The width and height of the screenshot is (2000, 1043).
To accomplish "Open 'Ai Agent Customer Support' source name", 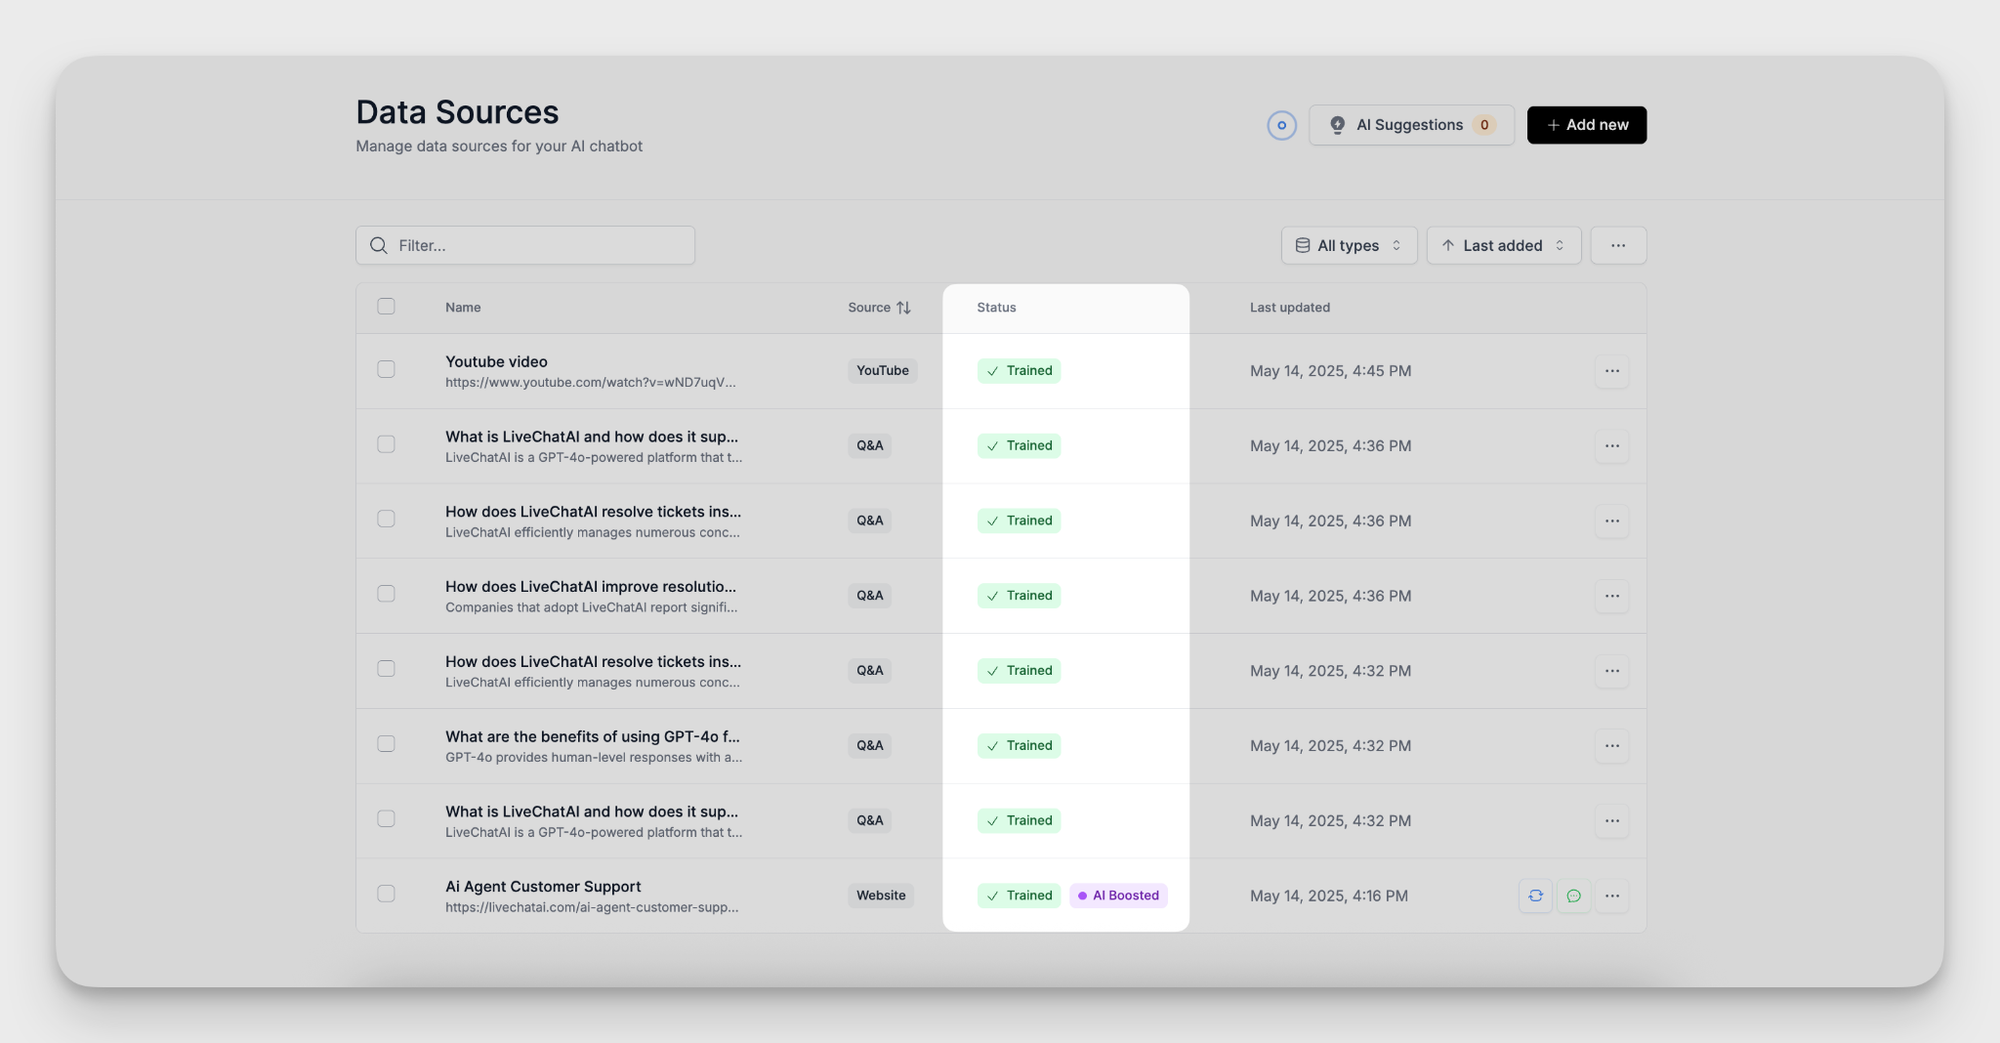I will coord(543,886).
